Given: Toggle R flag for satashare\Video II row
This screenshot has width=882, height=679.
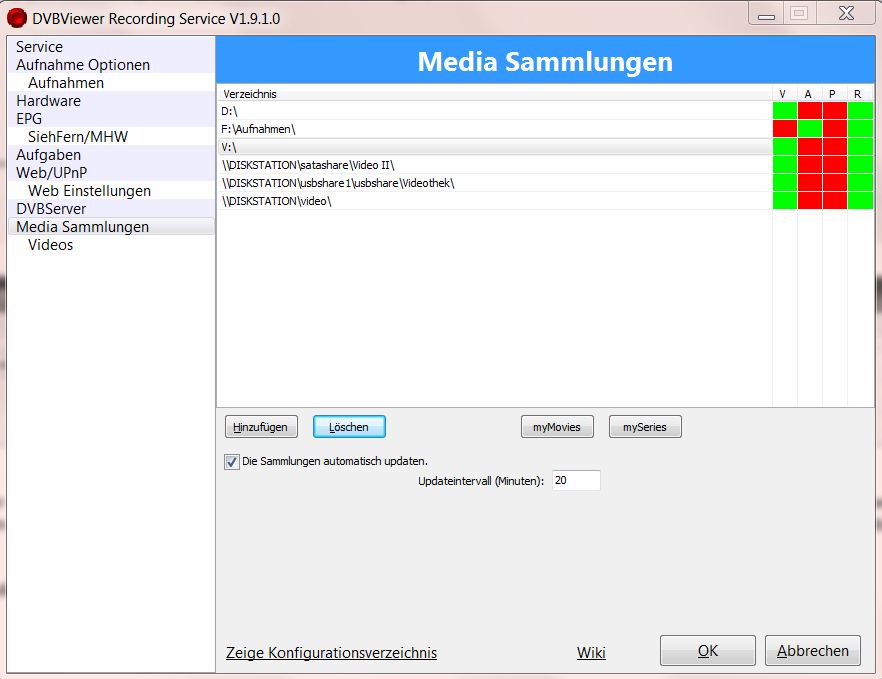Looking at the screenshot, I should 861,165.
